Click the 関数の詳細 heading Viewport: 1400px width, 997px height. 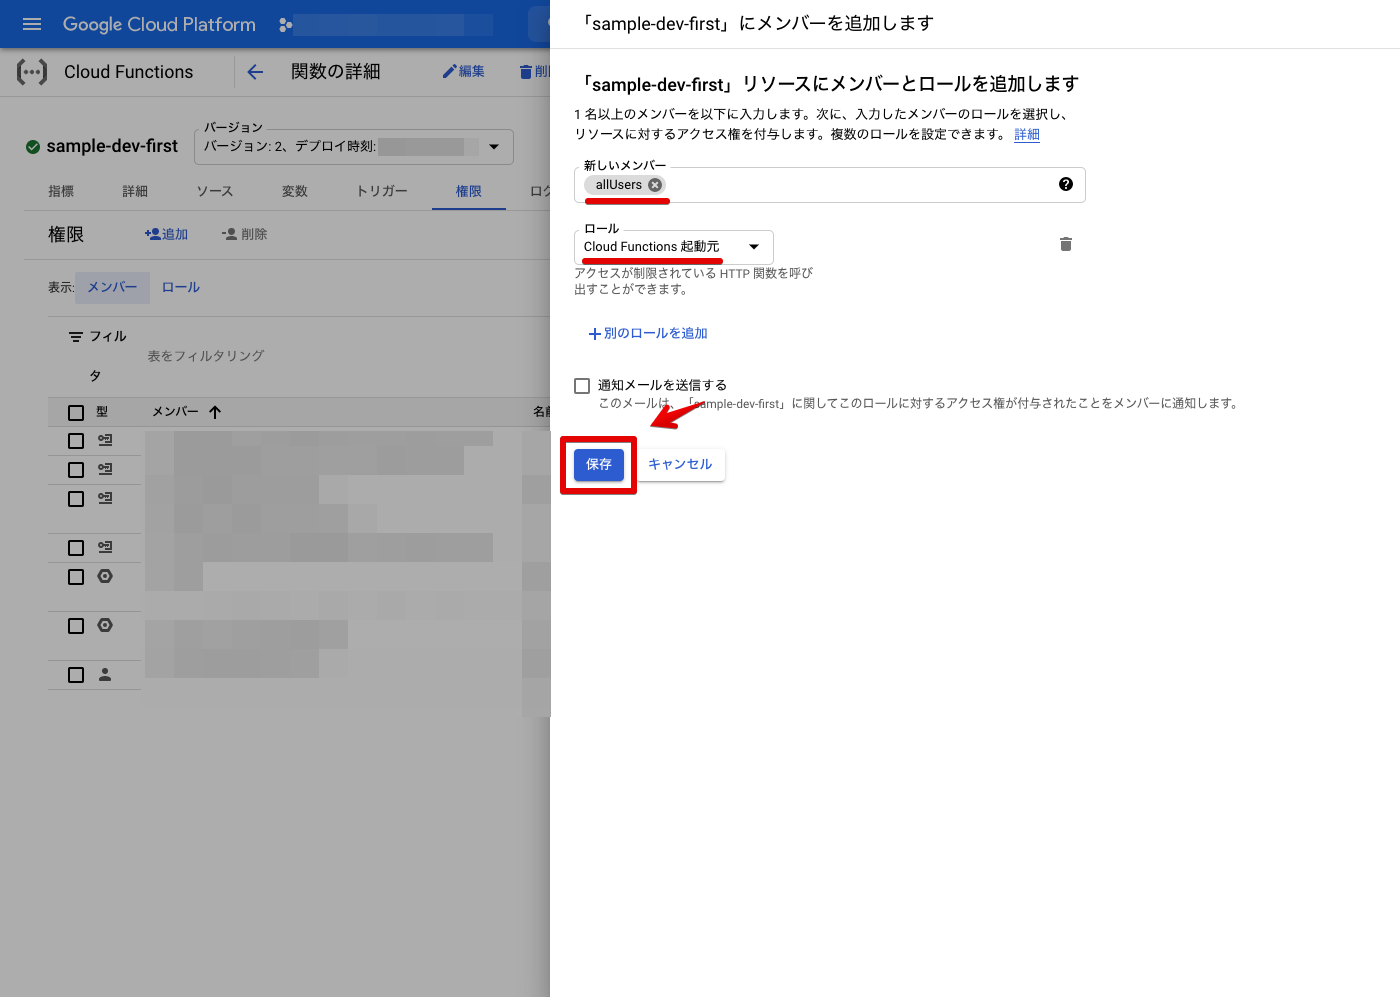[335, 72]
